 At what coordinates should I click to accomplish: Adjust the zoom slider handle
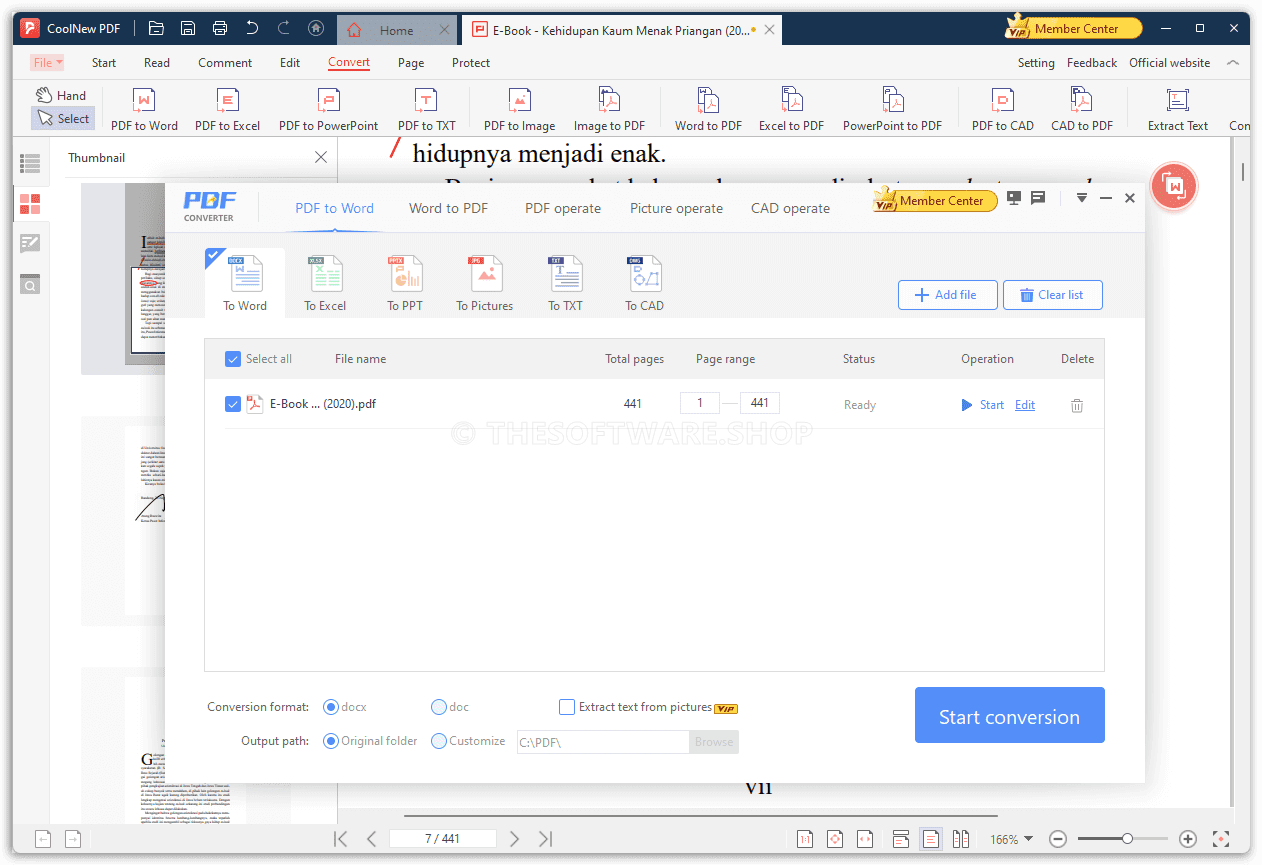[1127, 839]
